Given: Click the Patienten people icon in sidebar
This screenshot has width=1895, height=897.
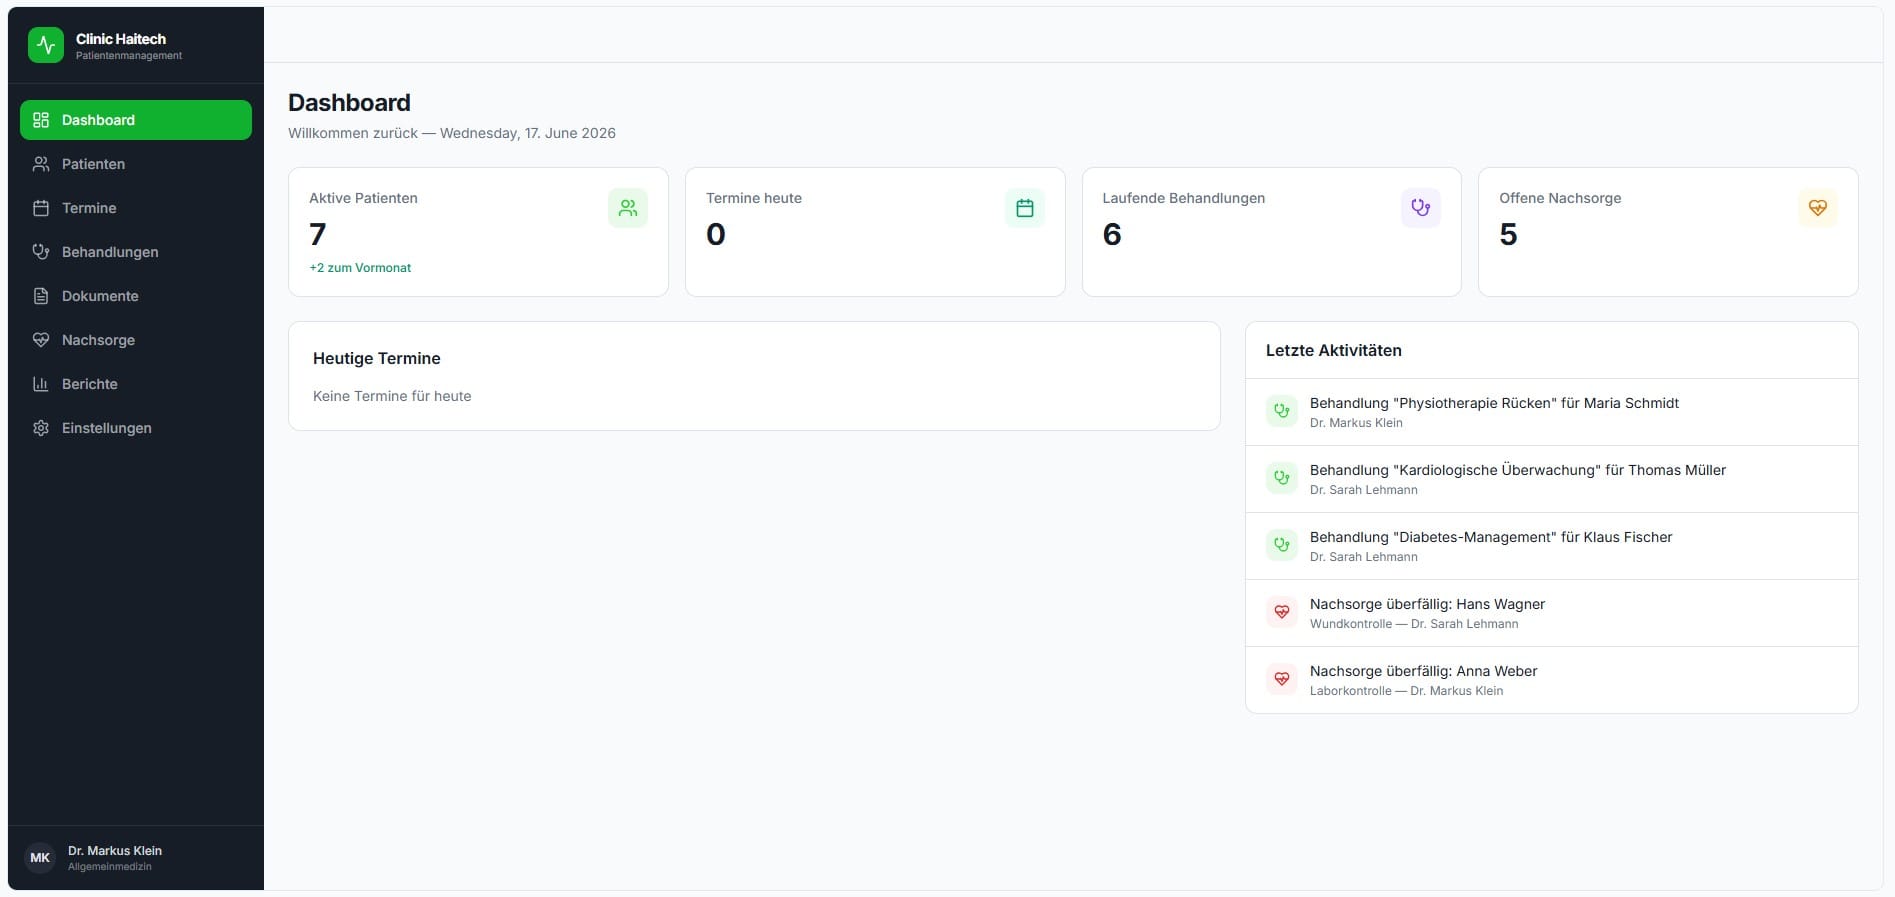Looking at the screenshot, I should click(x=41, y=164).
